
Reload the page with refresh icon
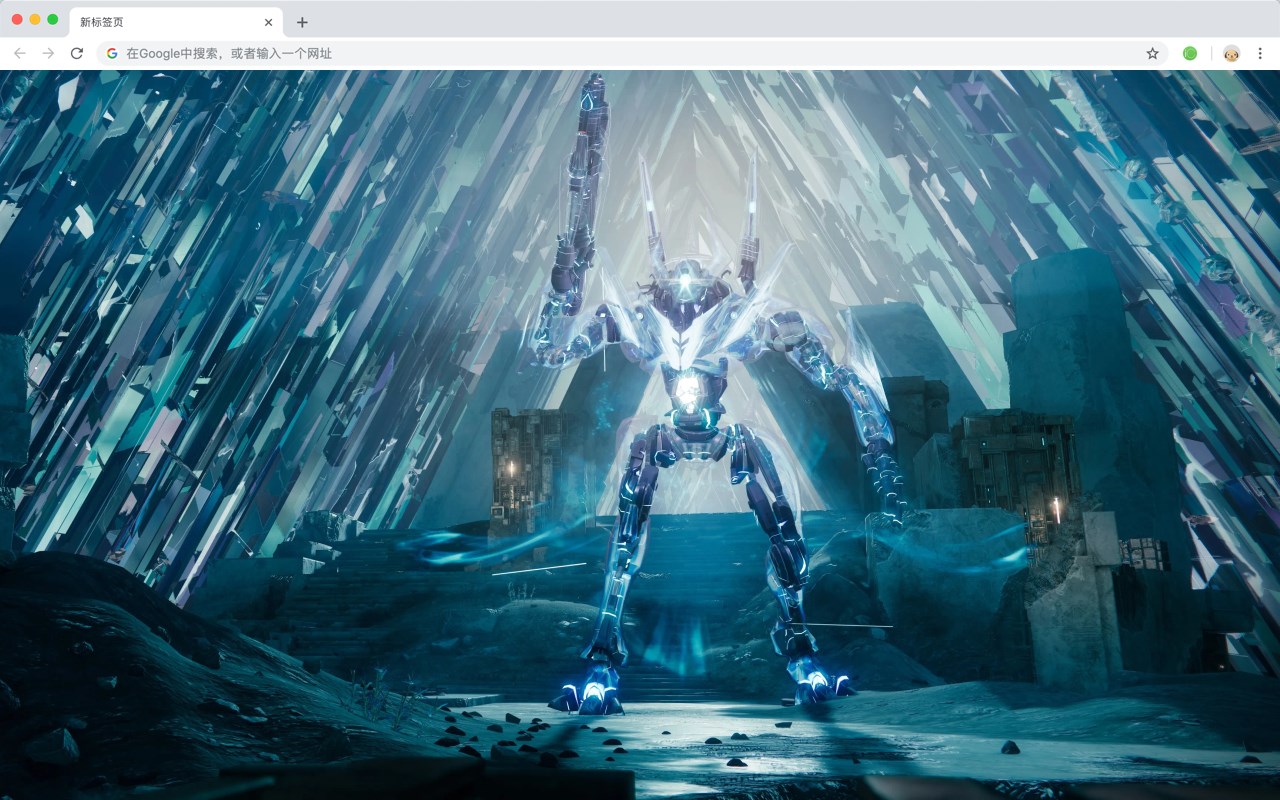(x=77, y=53)
